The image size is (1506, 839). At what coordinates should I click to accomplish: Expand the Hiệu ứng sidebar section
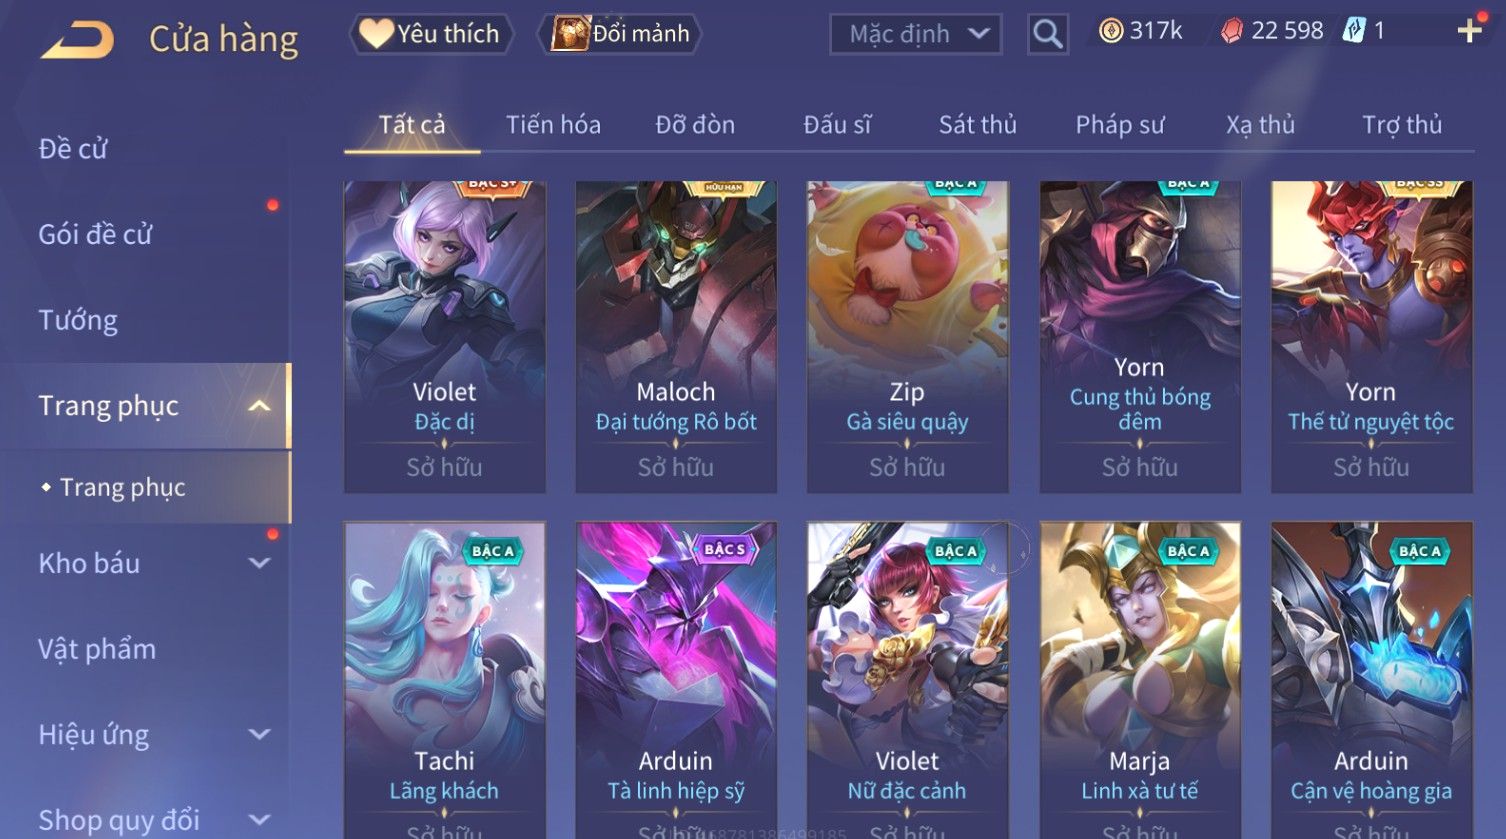(x=259, y=734)
